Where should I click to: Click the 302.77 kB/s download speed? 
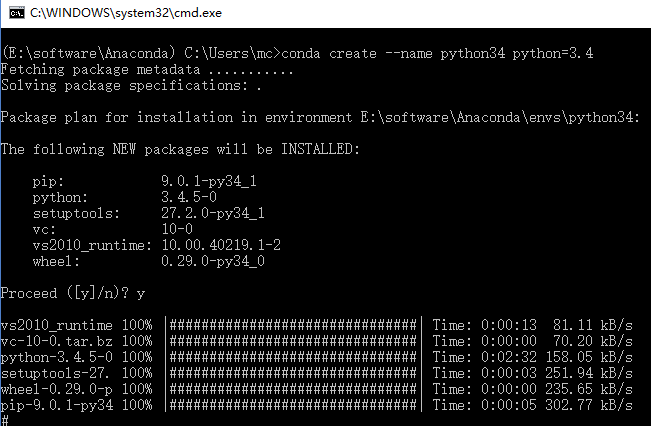(x=589, y=405)
